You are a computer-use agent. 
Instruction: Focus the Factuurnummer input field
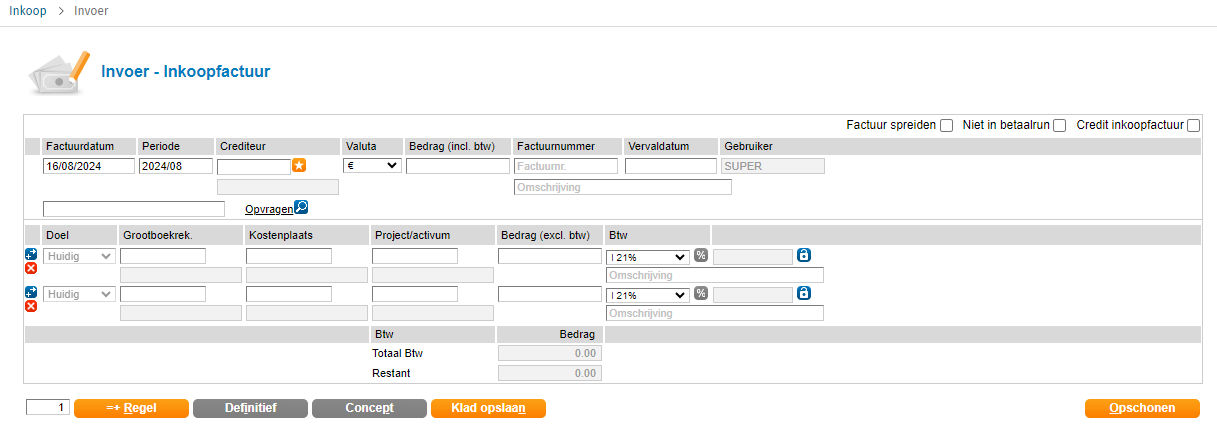[566, 166]
